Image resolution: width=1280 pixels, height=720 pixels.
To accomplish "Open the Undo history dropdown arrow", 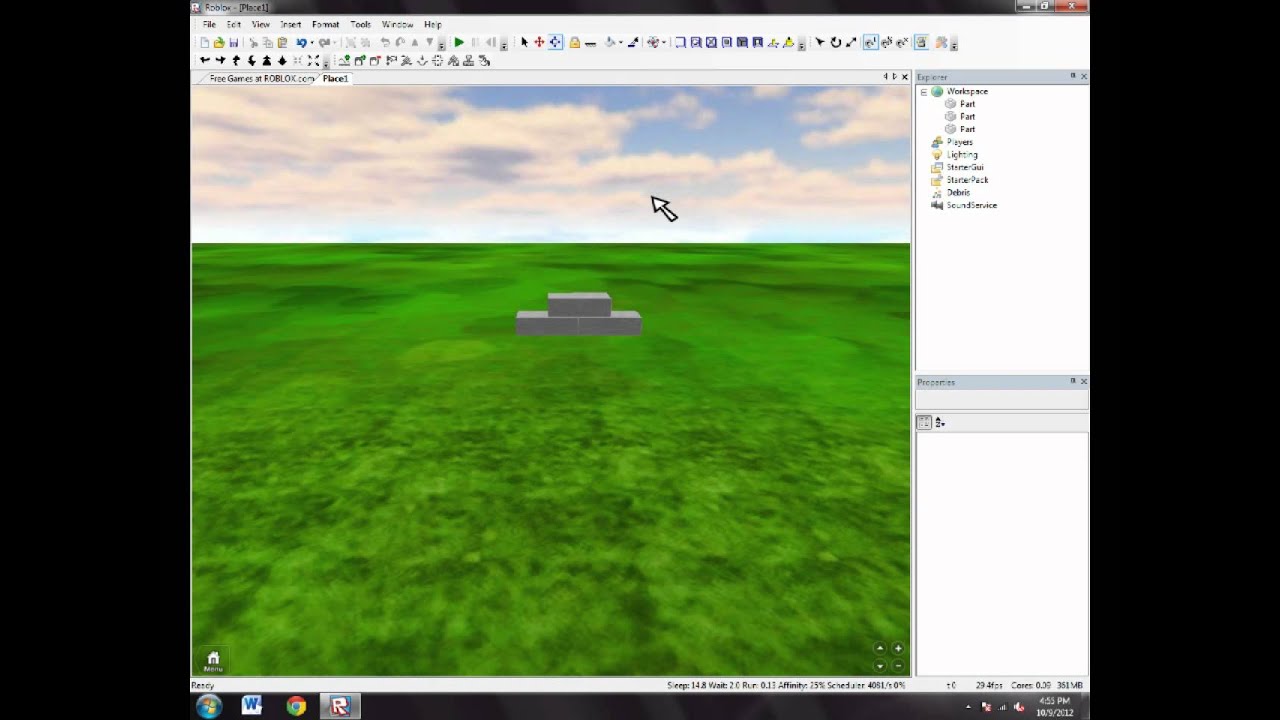I will click(x=312, y=43).
